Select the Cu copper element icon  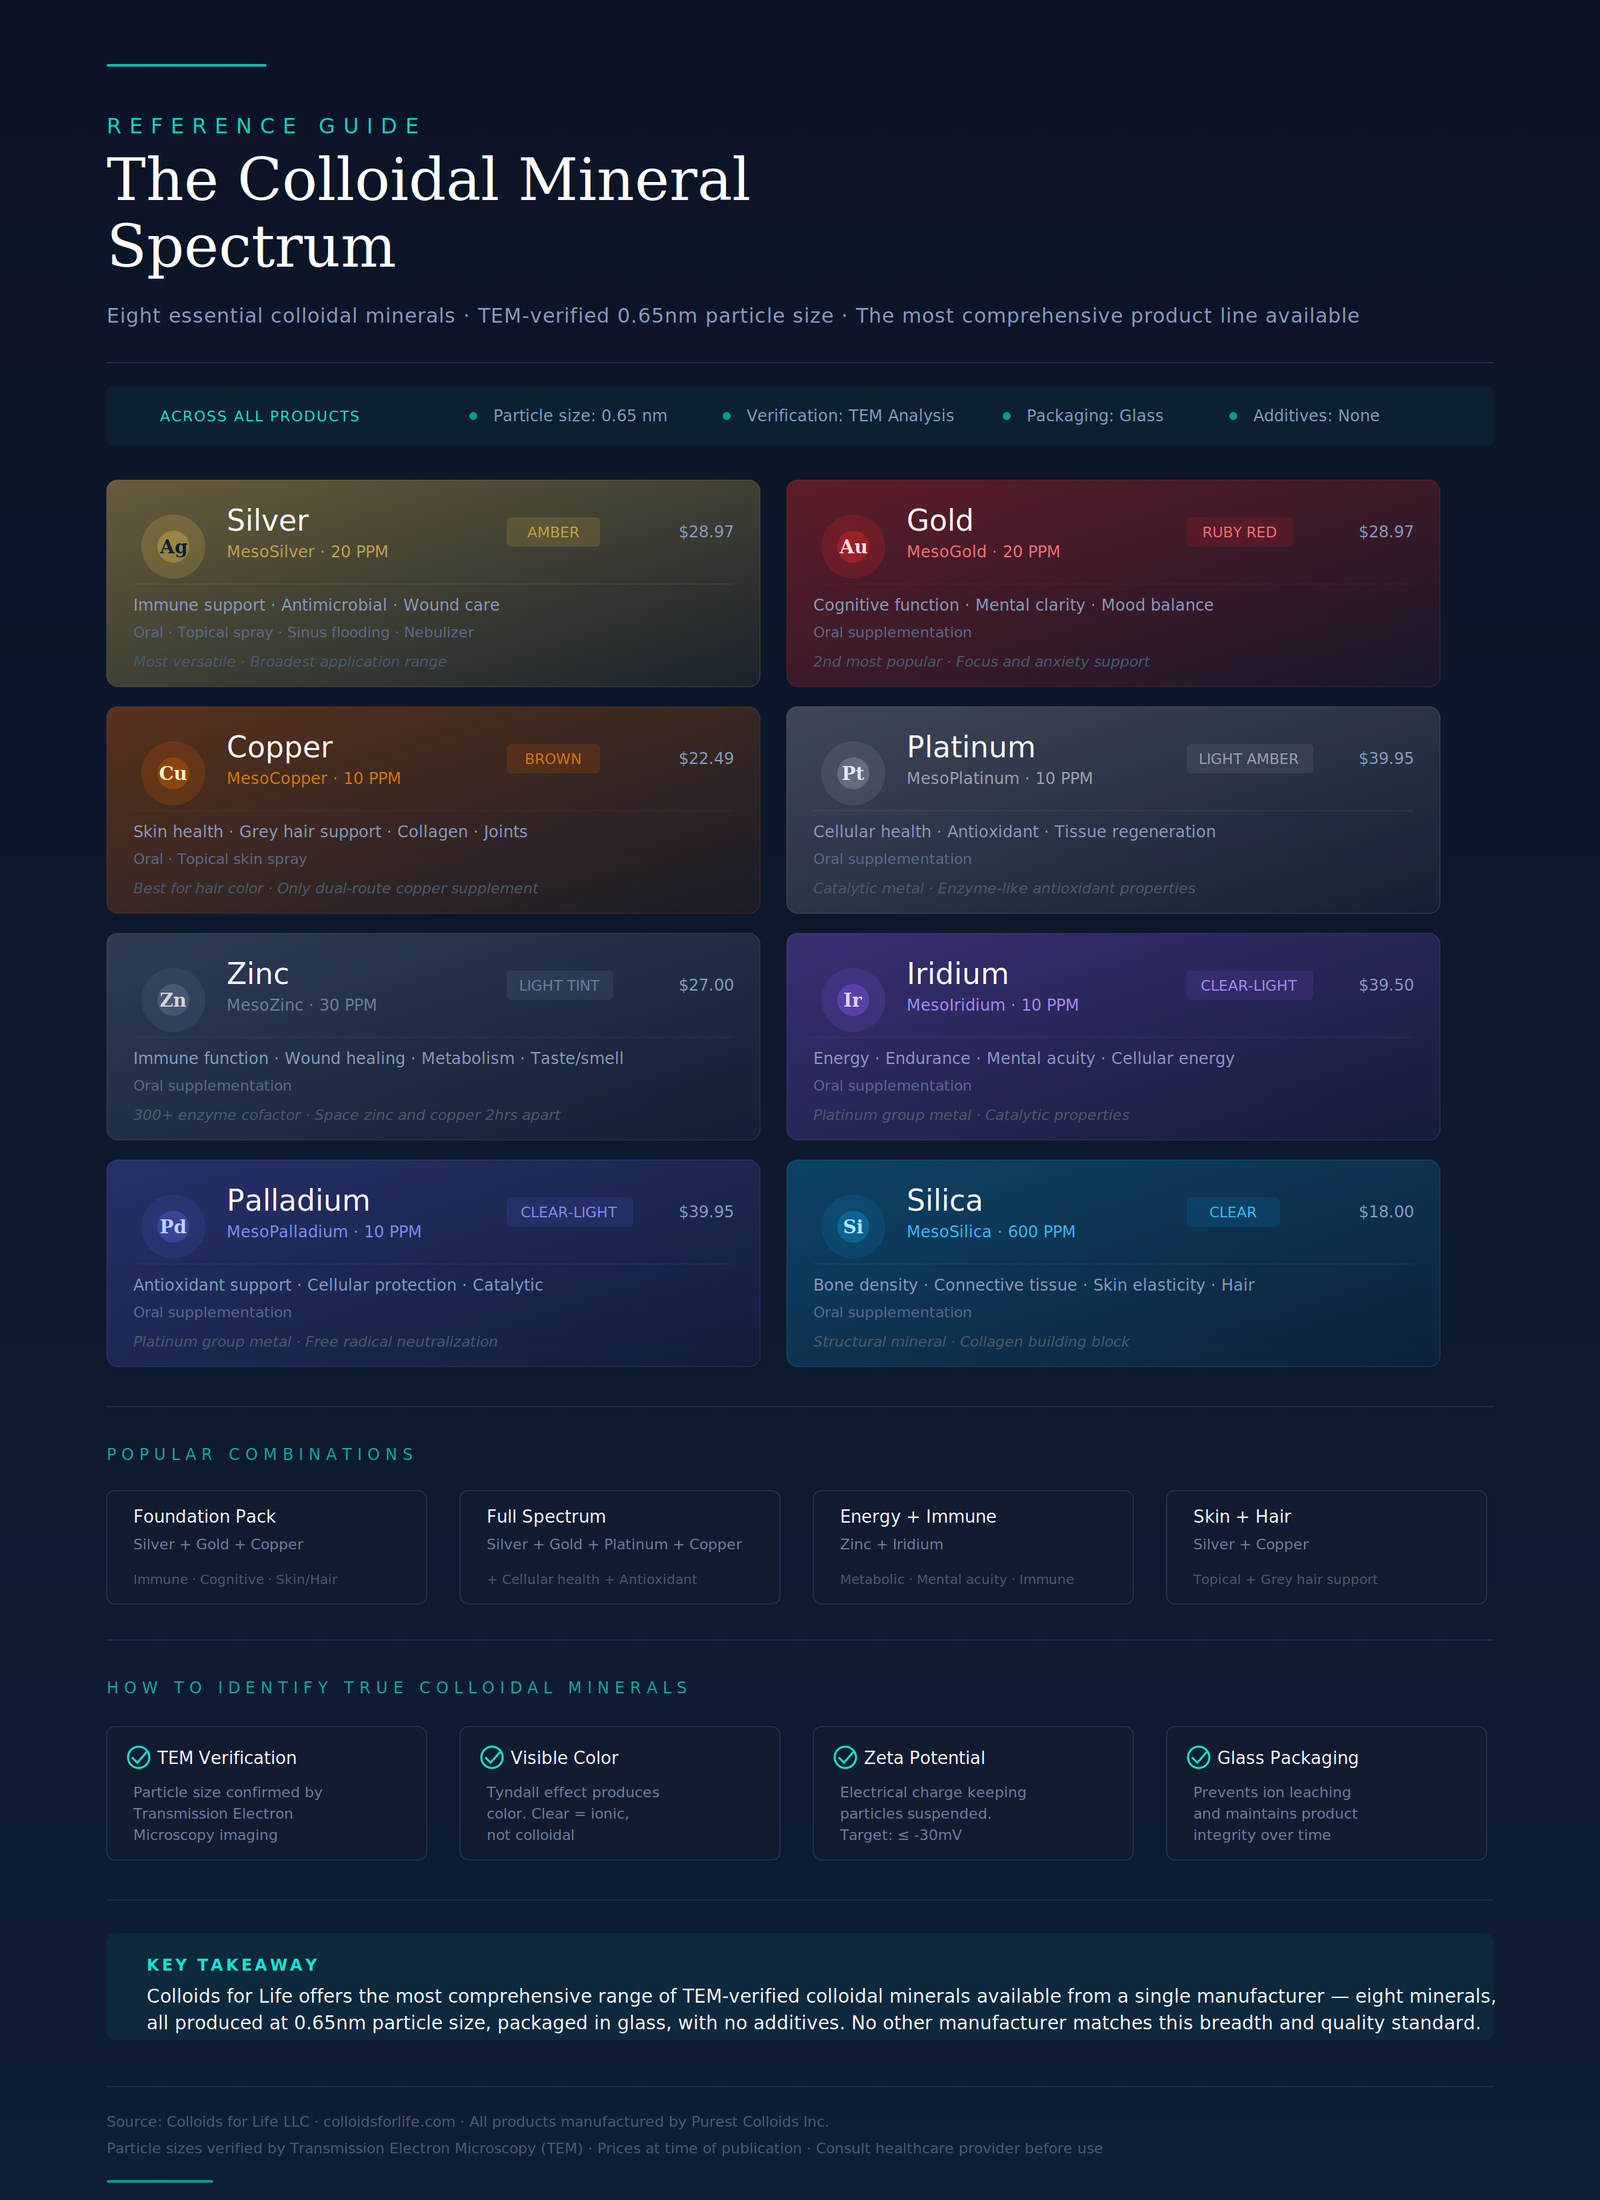point(173,773)
